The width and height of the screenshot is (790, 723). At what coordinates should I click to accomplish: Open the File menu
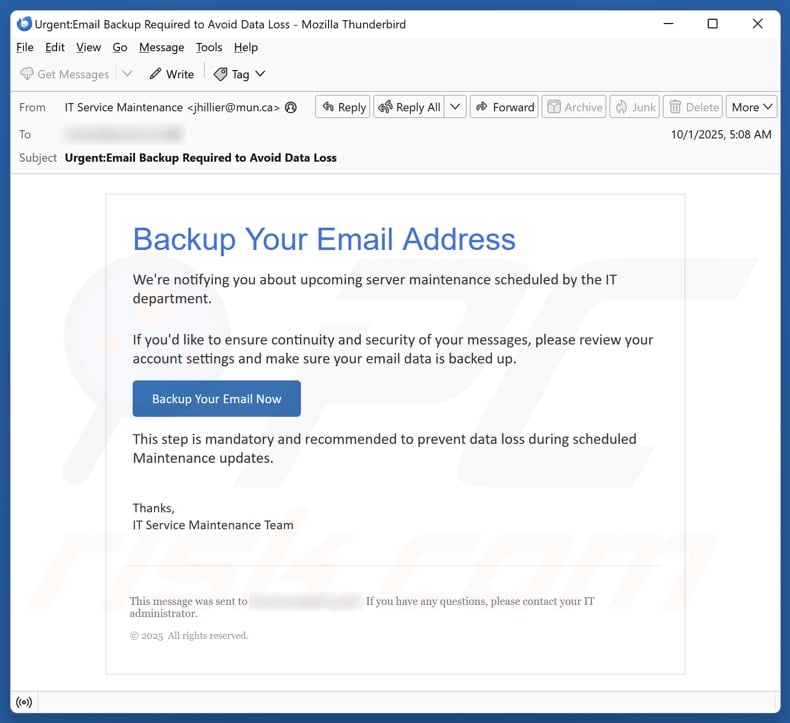click(25, 47)
